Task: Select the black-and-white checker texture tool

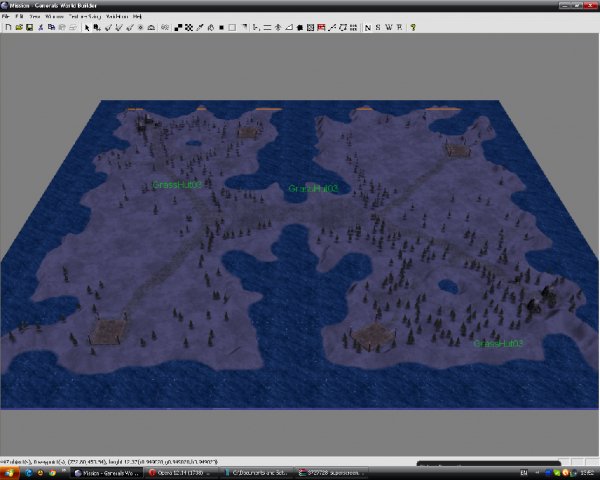Action: [178, 27]
